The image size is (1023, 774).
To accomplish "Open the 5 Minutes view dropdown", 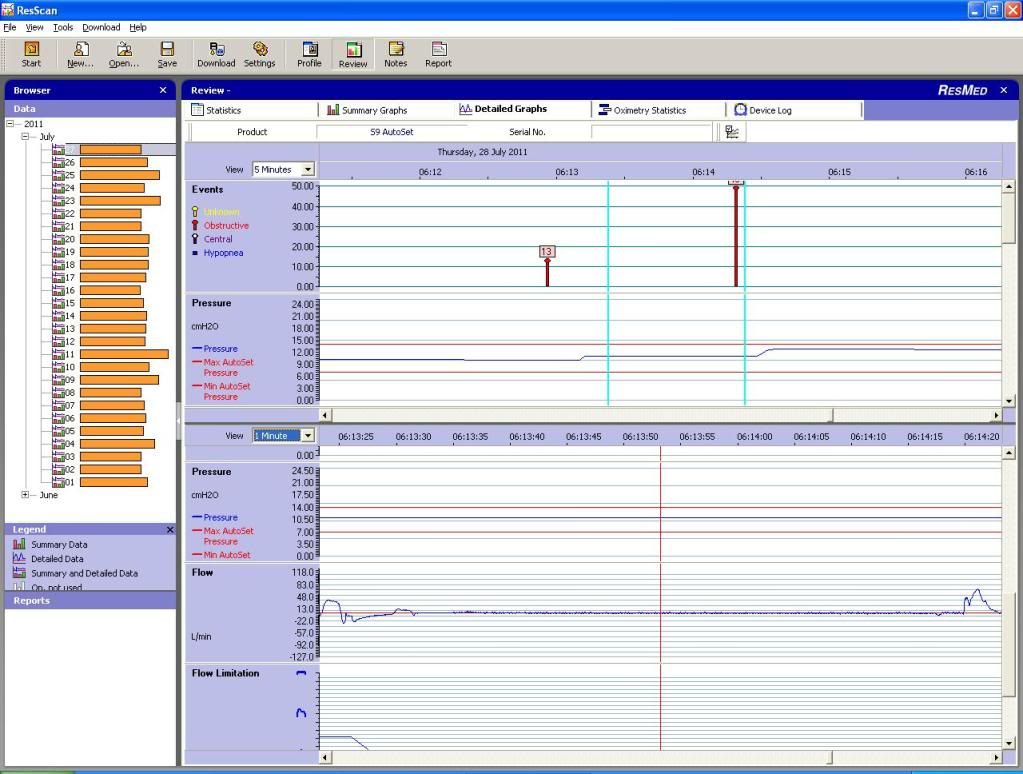I will (x=307, y=170).
